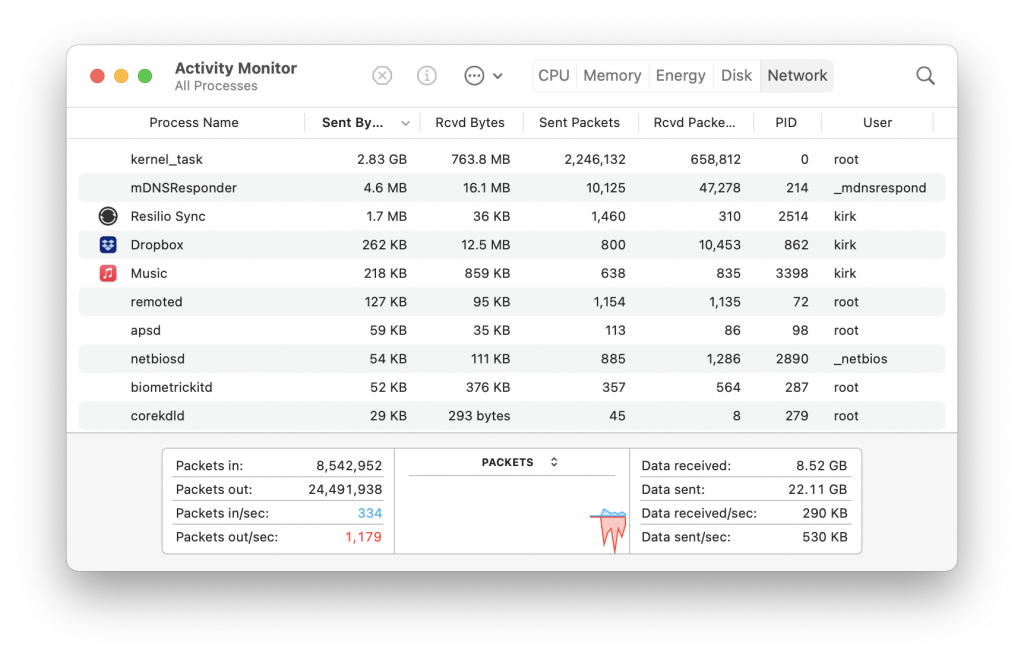Viewport: 1024px width, 659px height.
Task: Click the Resilio Sync app icon
Action: [108, 216]
